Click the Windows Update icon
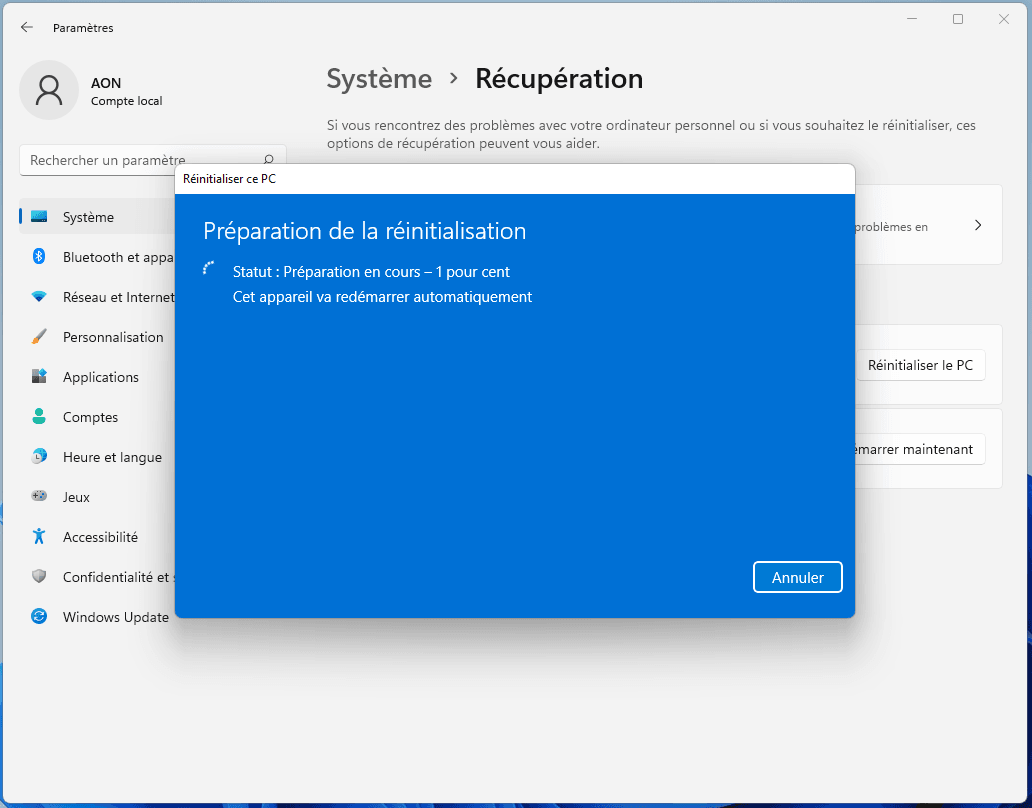The image size is (1032, 808). click(39, 617)
